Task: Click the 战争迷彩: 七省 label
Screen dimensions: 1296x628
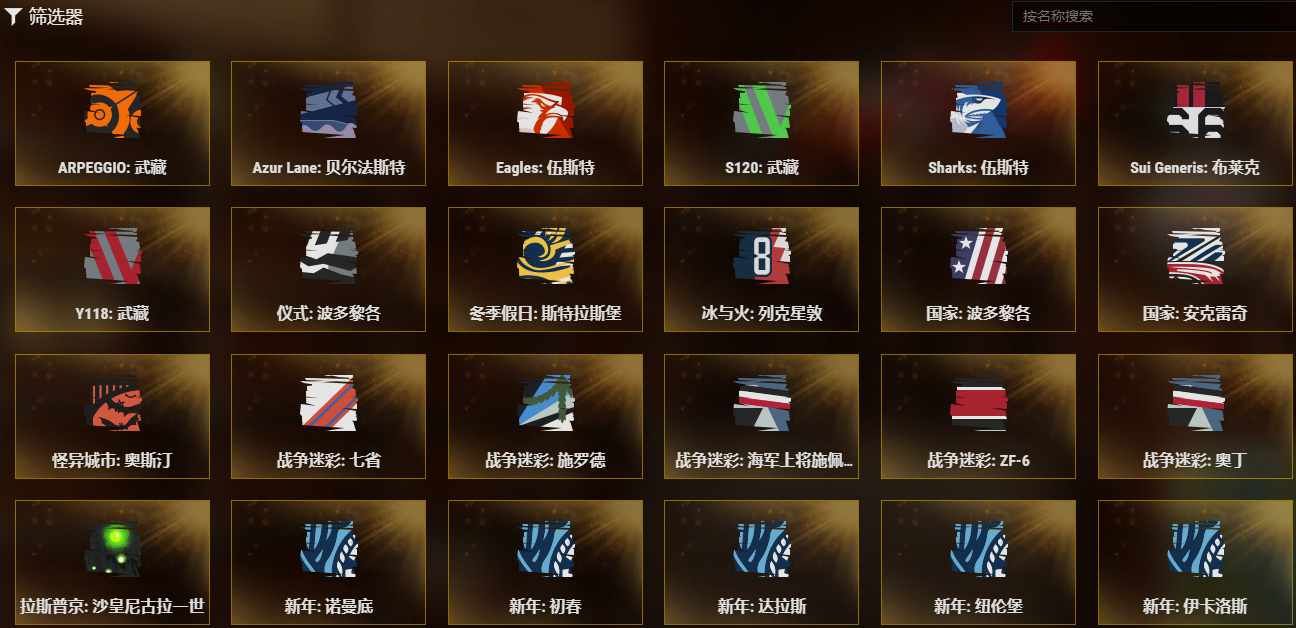Action: (329, 461)
